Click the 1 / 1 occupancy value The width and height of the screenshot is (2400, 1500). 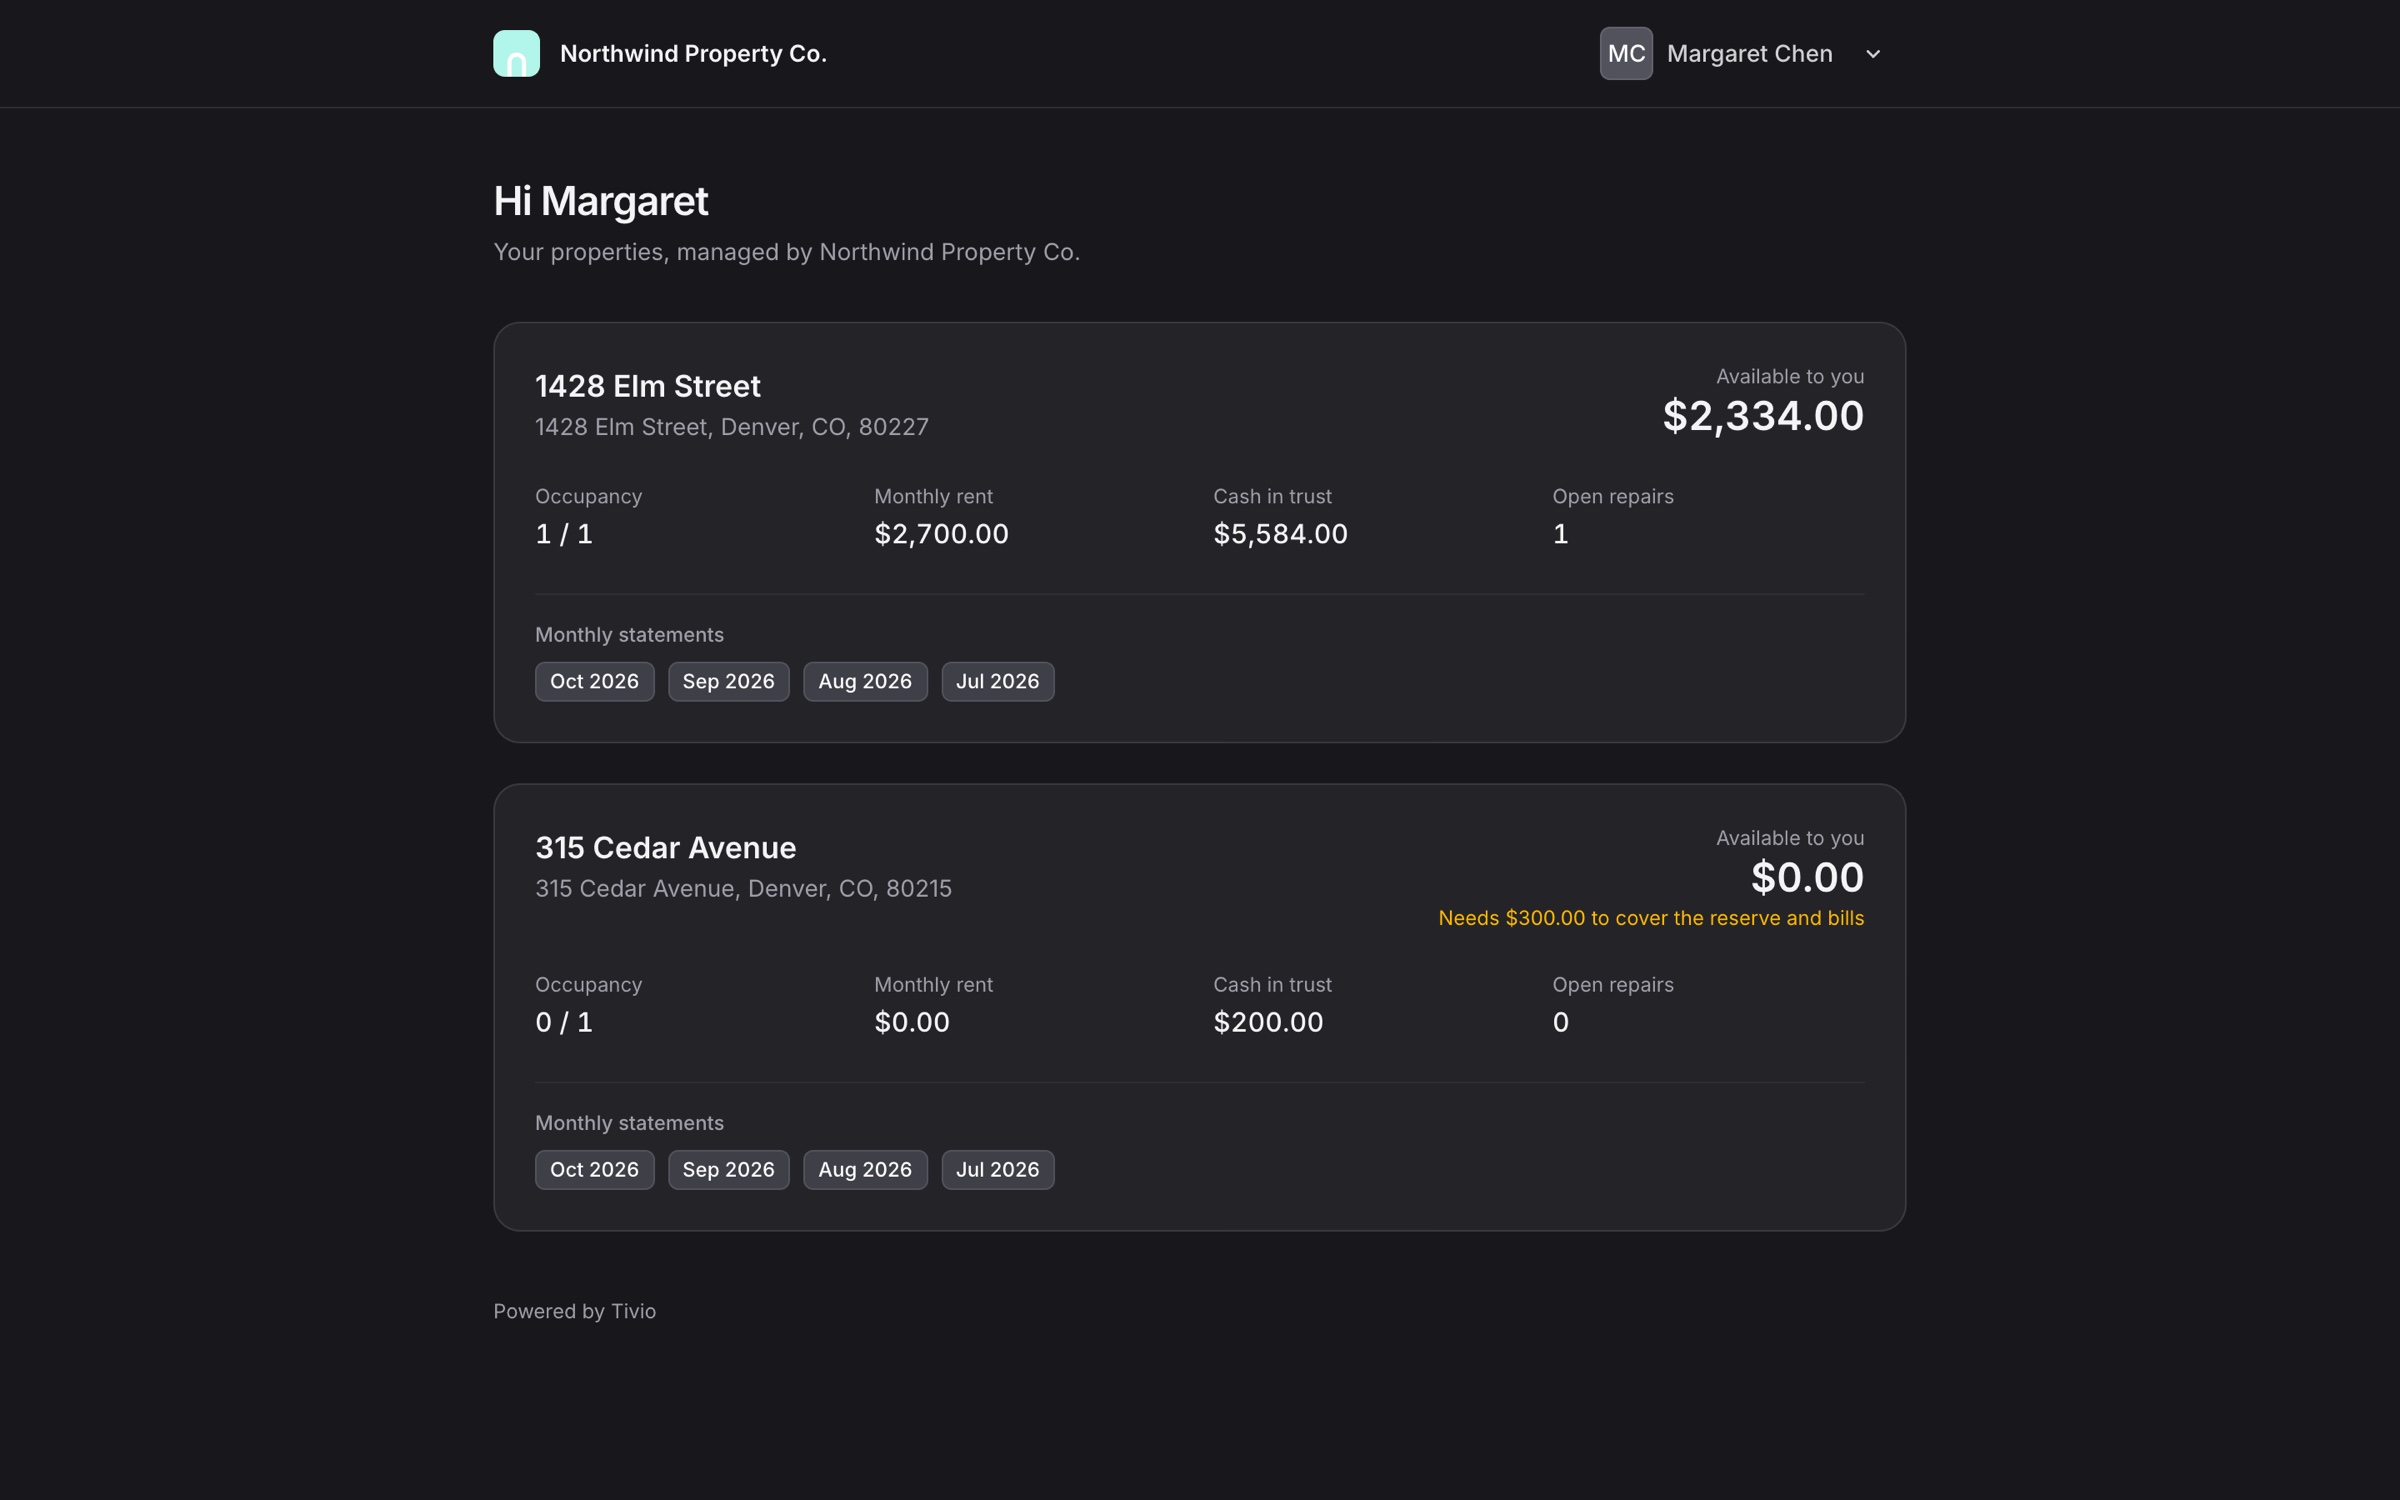pyautogui.click(x=564, y=534)
